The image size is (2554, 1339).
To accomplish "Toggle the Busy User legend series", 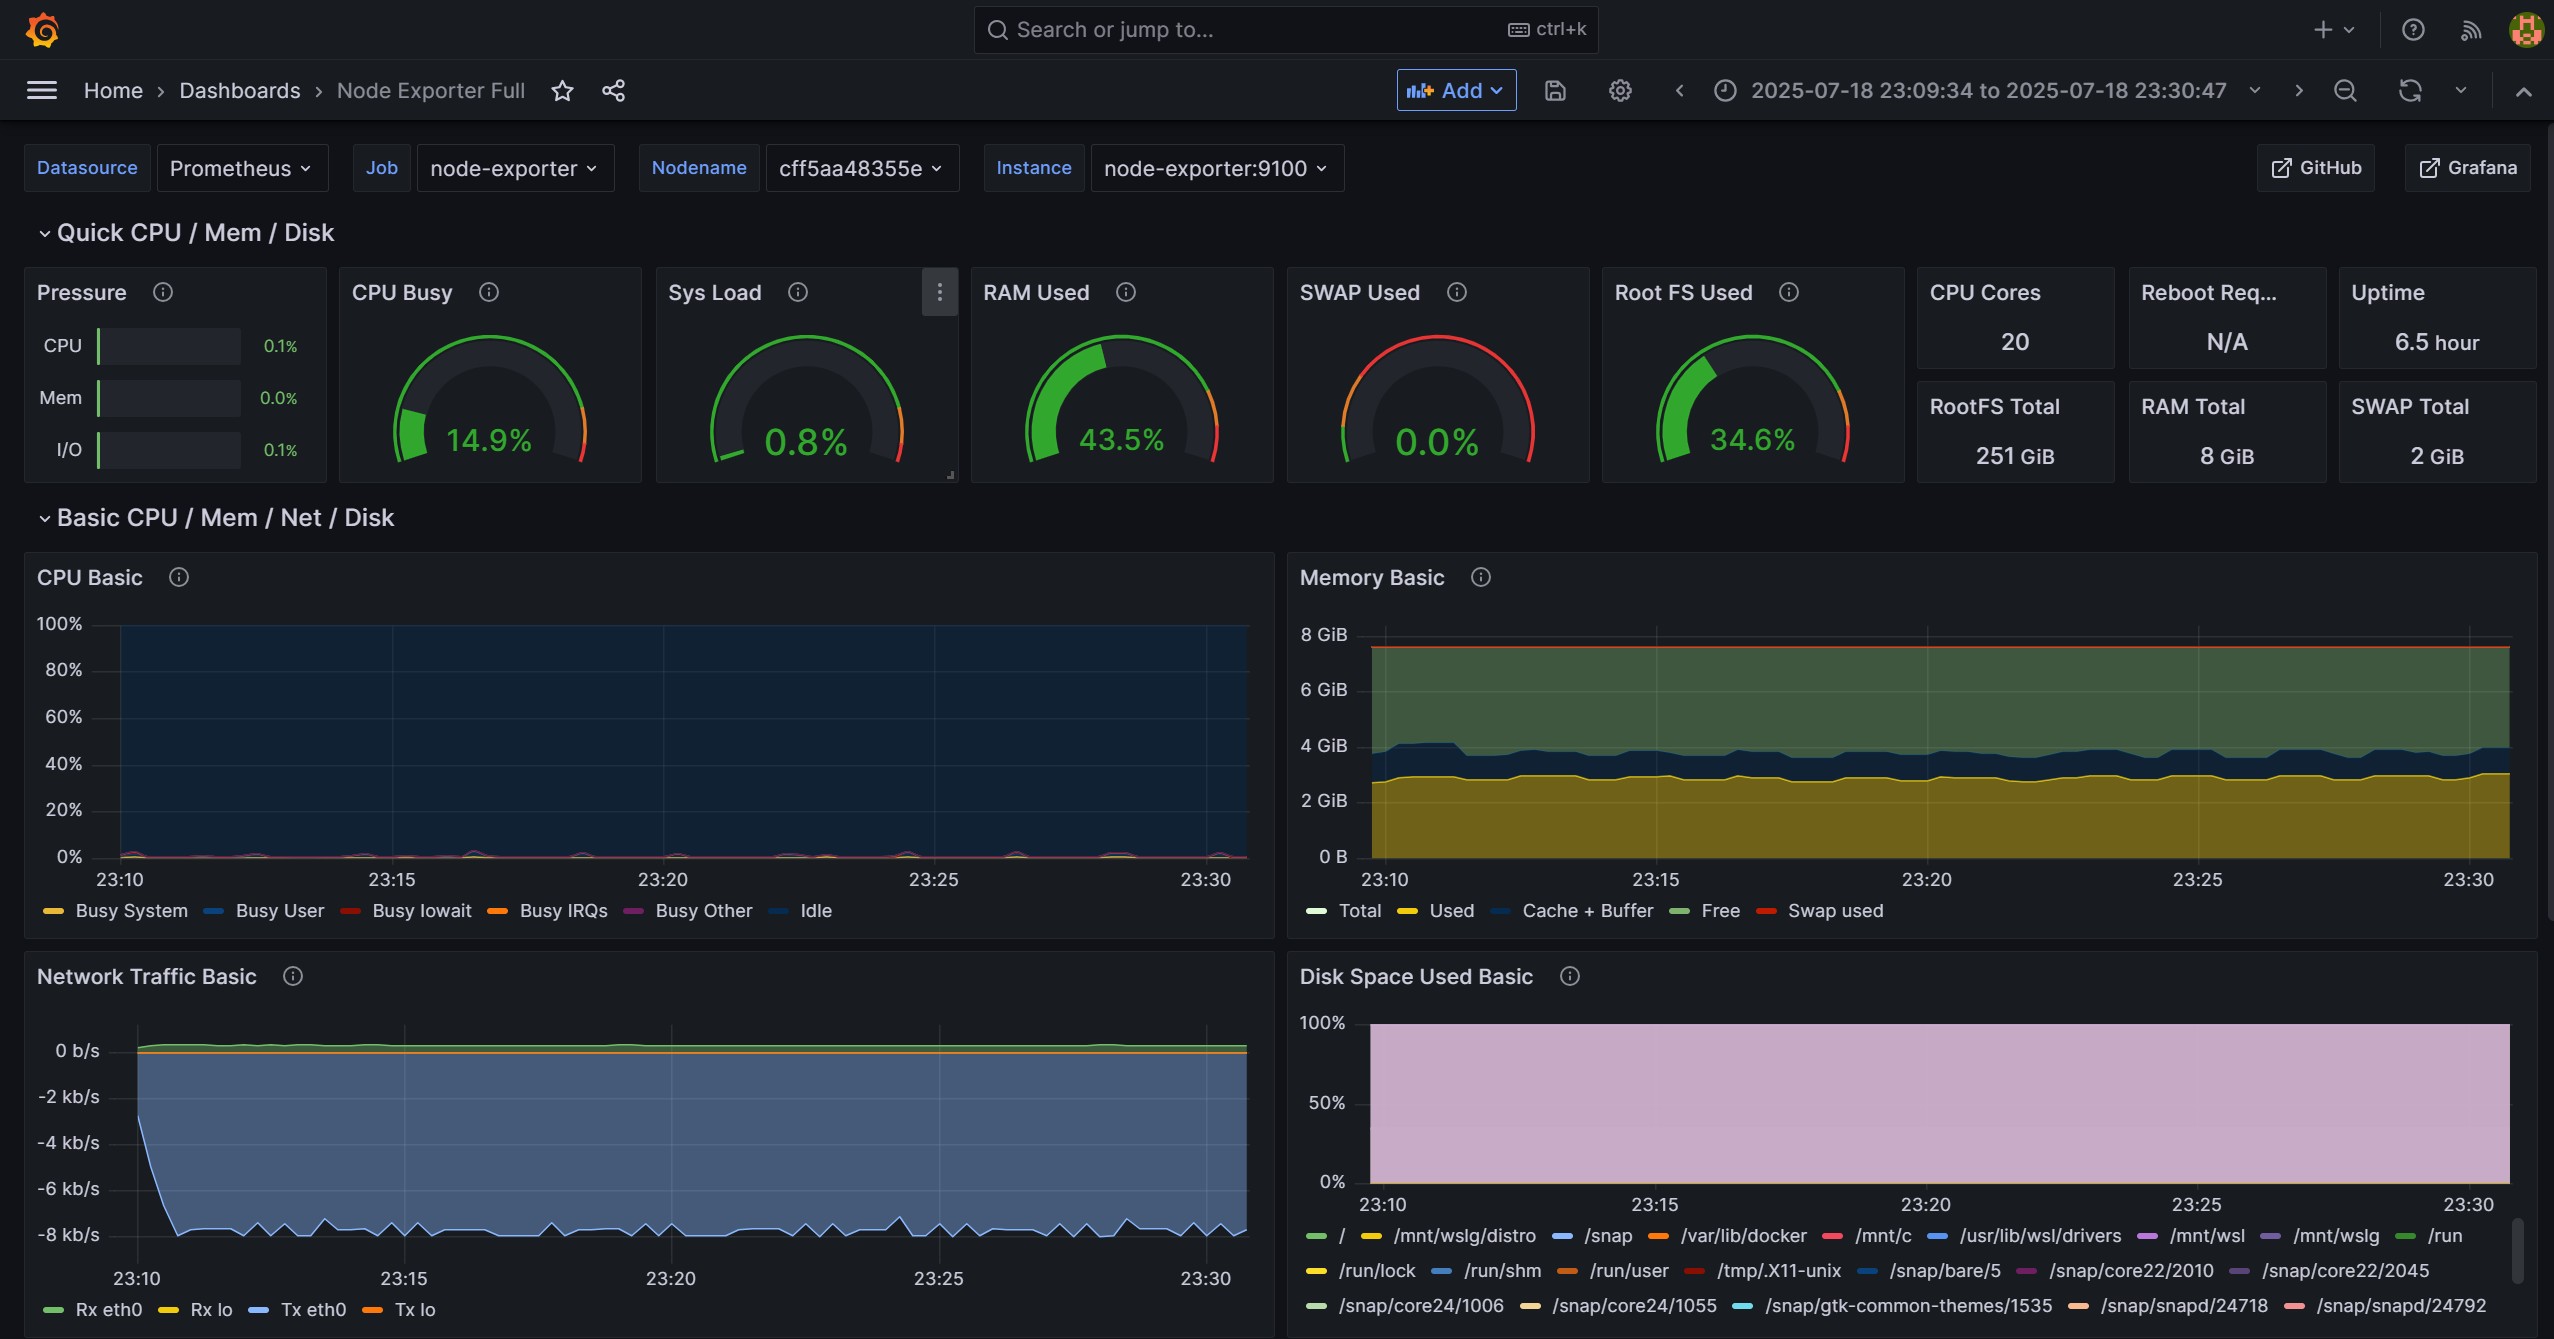I will coord(279,911).
